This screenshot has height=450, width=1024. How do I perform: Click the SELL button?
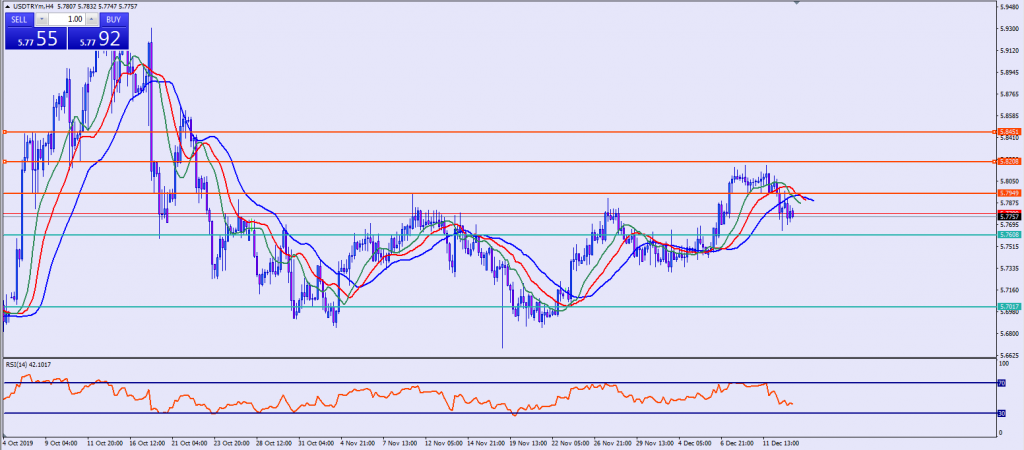(x=20, y=19)
